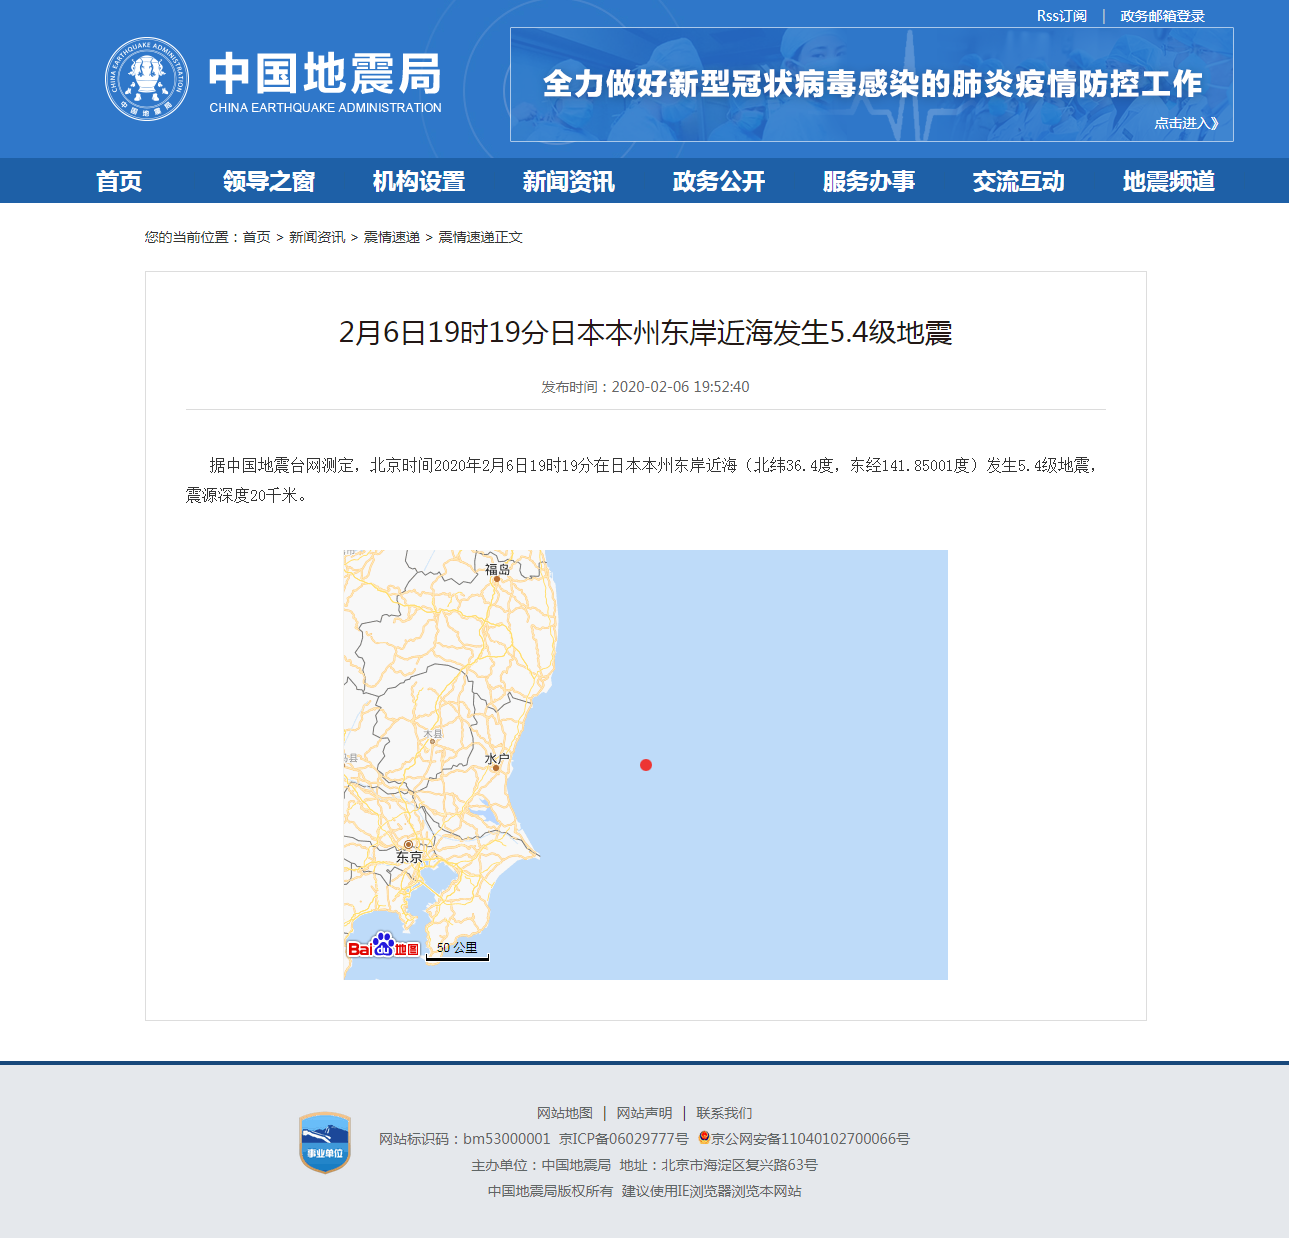Screen dimensions: 1289x1238
Task: Click the 福岛 label on the map
Action: (497, 568)
